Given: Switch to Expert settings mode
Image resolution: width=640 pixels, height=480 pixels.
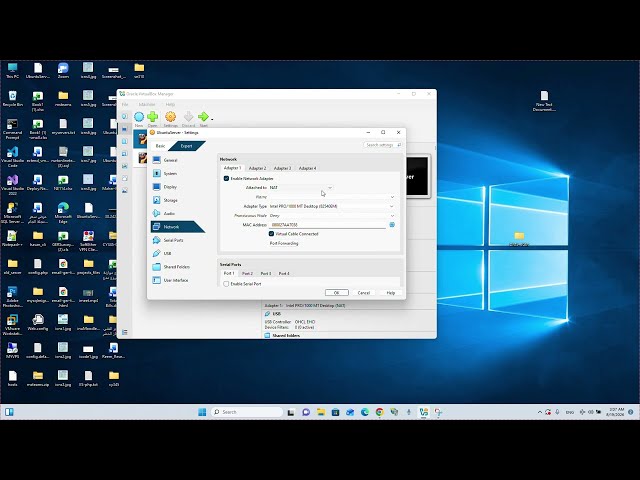Looking at the screenshot, I should pos(187,146).
